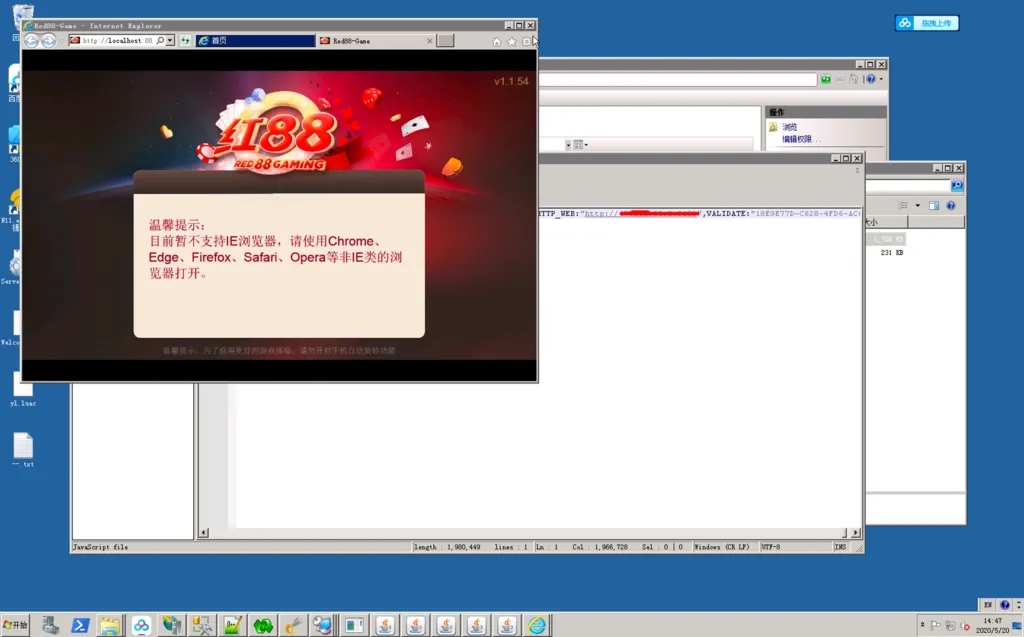Toggle the Explorer preview pane button
Viewport: 1024px width, 637px height.
[x=933, y=205]
